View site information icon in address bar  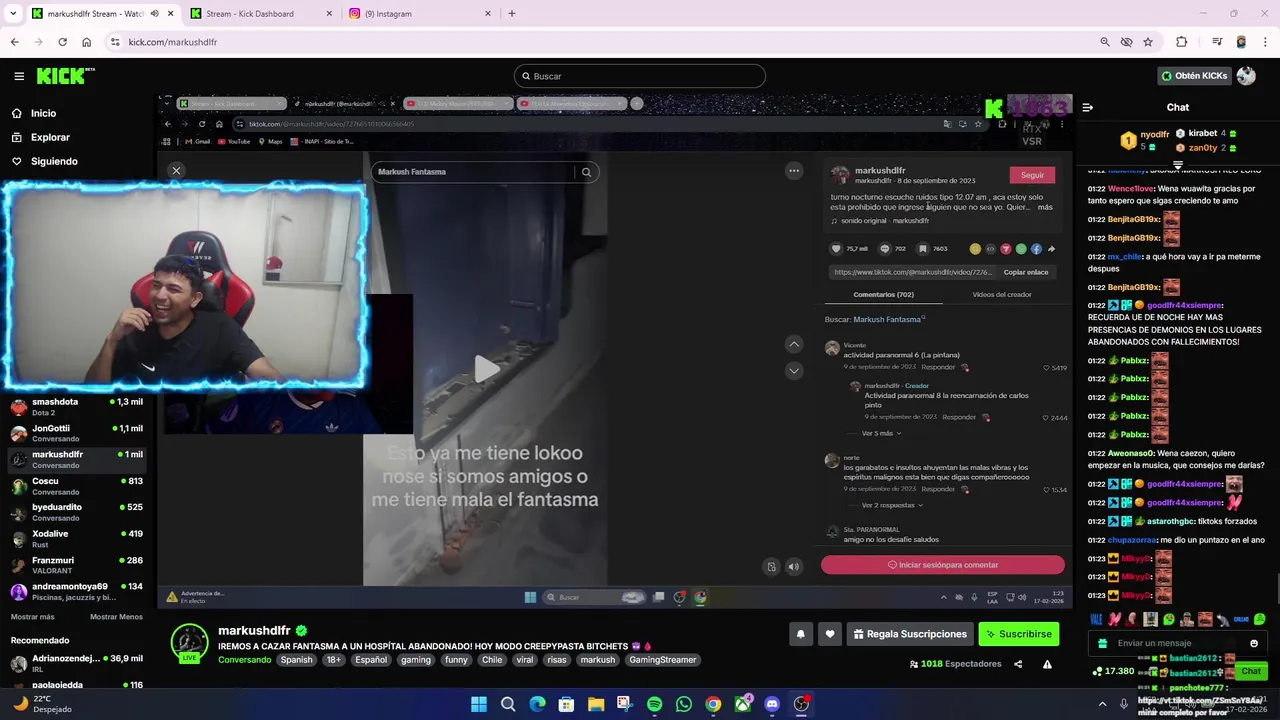(115, 42)
